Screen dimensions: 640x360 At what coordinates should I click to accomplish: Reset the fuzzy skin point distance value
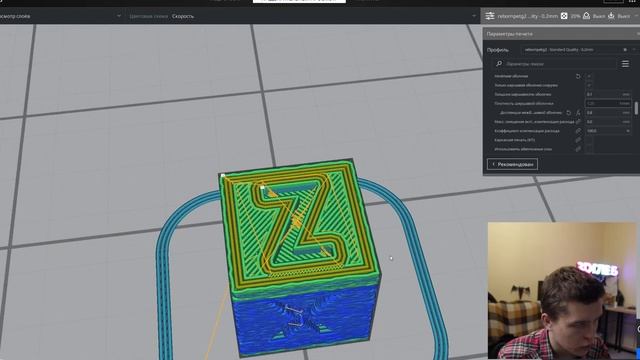click(569, 113)
